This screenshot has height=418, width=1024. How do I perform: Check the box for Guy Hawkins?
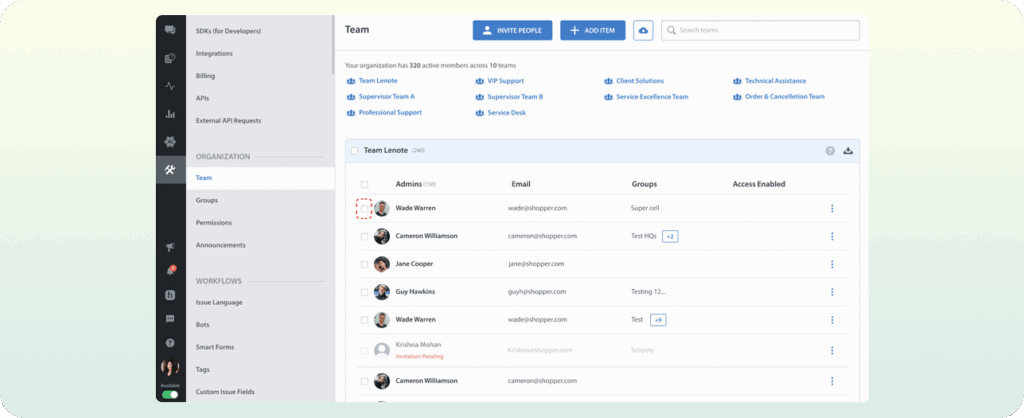pos(364,292)
